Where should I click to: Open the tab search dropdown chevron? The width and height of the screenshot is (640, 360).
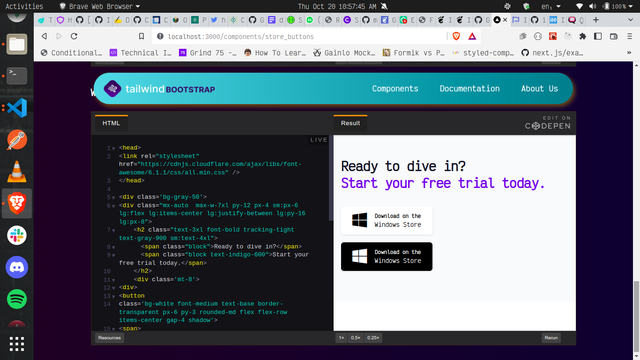(631, 20)
